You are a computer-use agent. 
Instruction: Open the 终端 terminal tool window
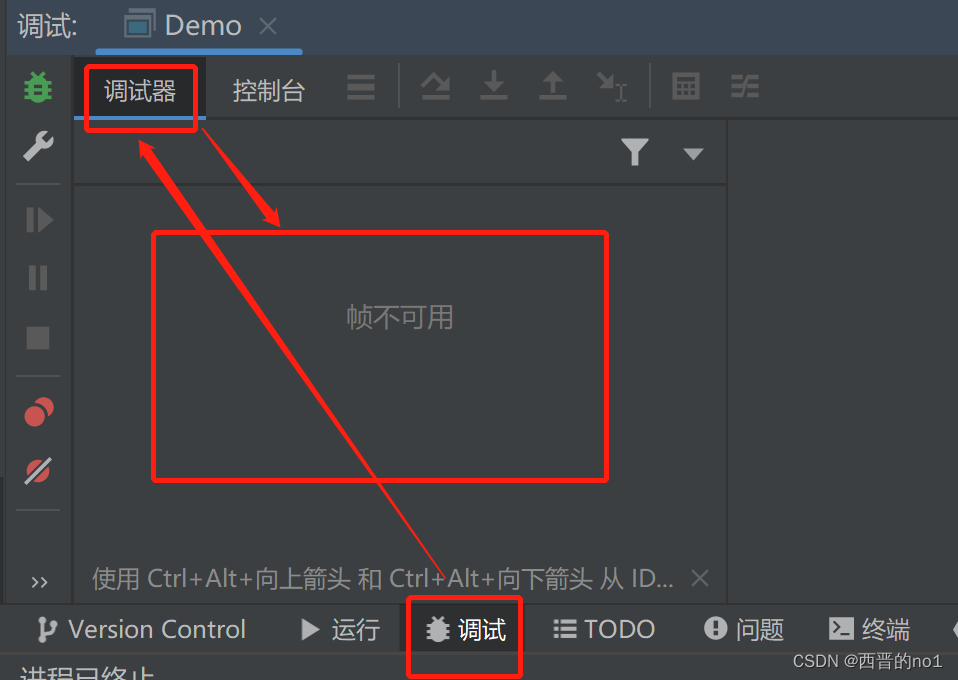click(x=869, y=629)
